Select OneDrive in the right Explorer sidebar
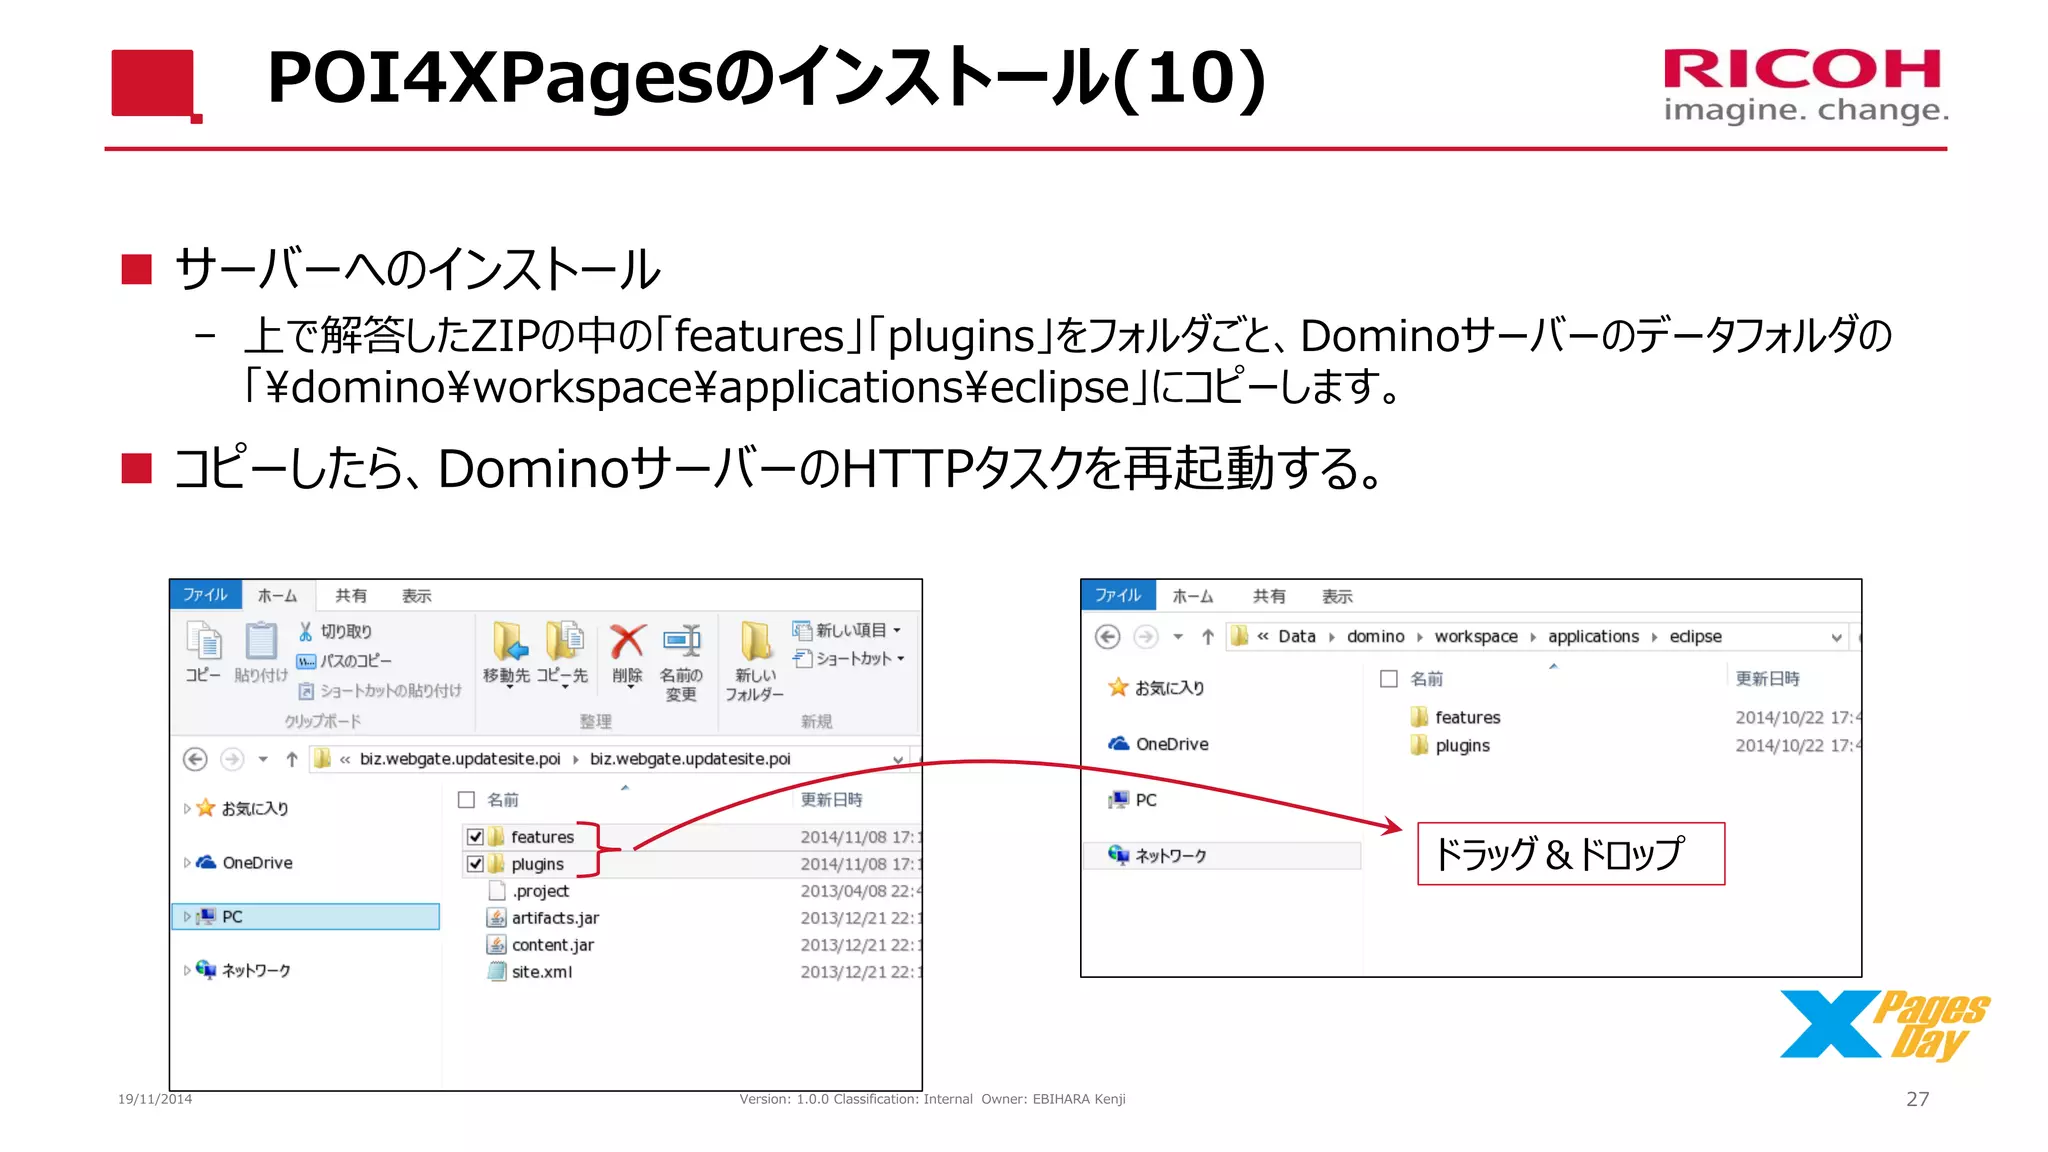Viewport: 2048px width, 1152px height. click(1159, 744)
